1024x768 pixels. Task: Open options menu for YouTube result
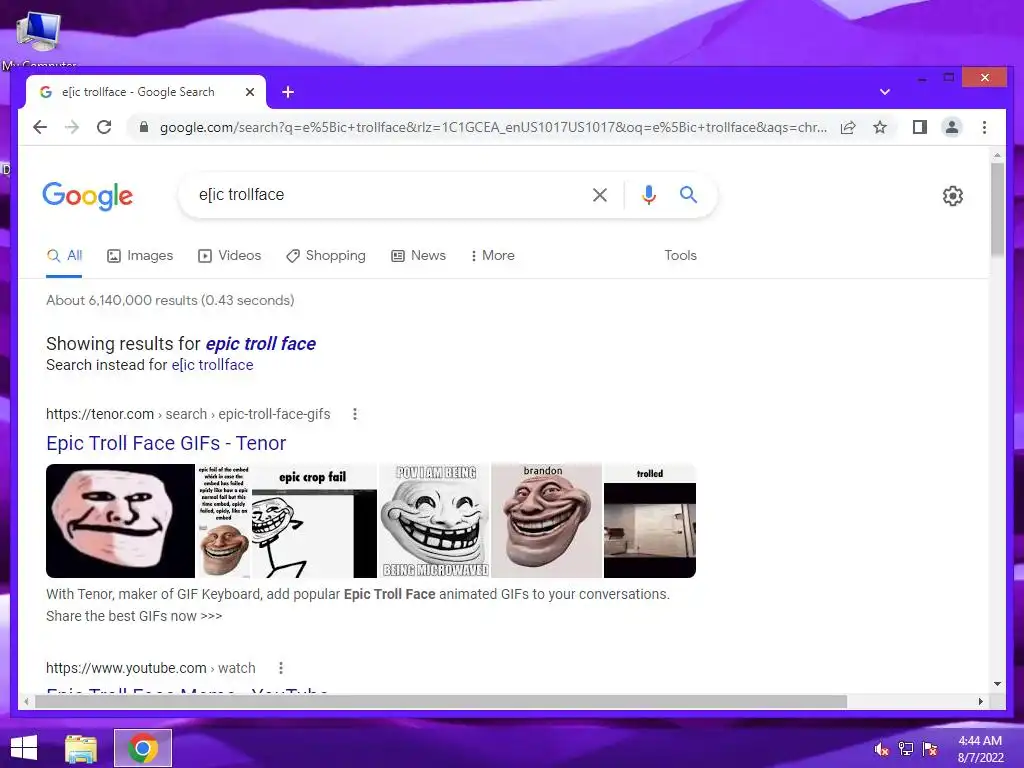(281, 668)
